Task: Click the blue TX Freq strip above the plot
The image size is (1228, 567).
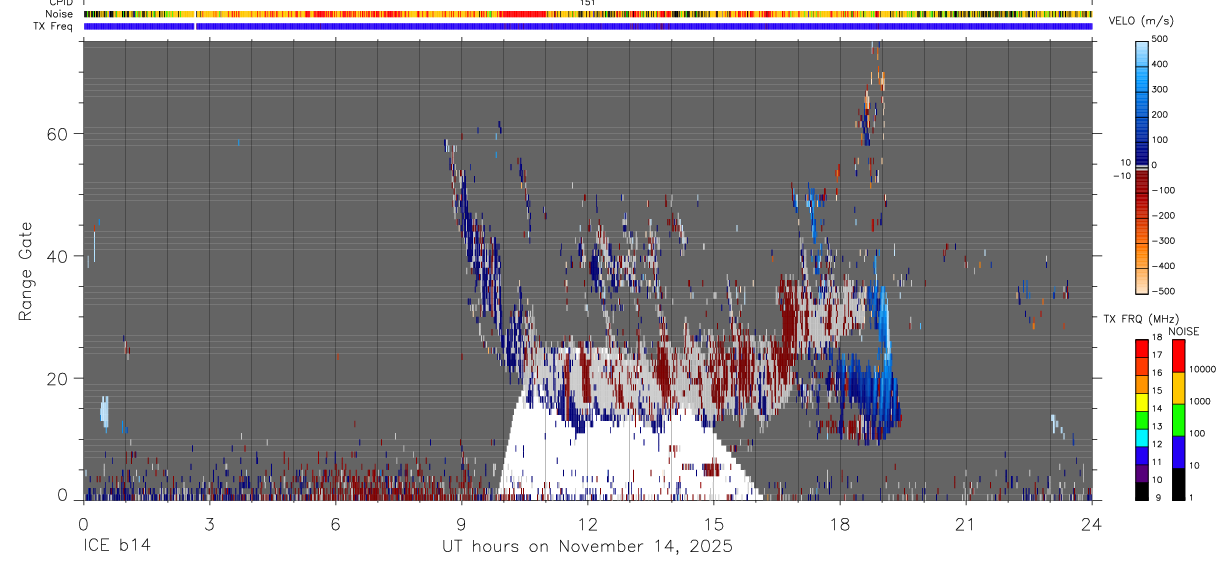Action: [x=588, y=26]
